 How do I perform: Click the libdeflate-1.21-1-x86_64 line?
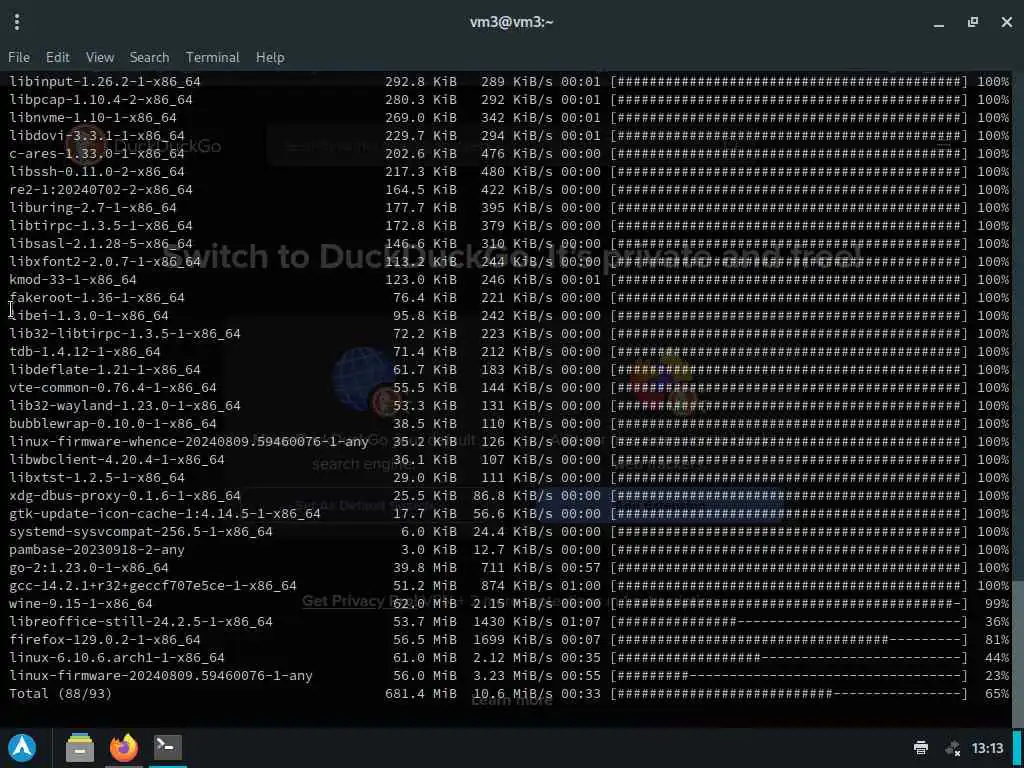click(509, 370)
